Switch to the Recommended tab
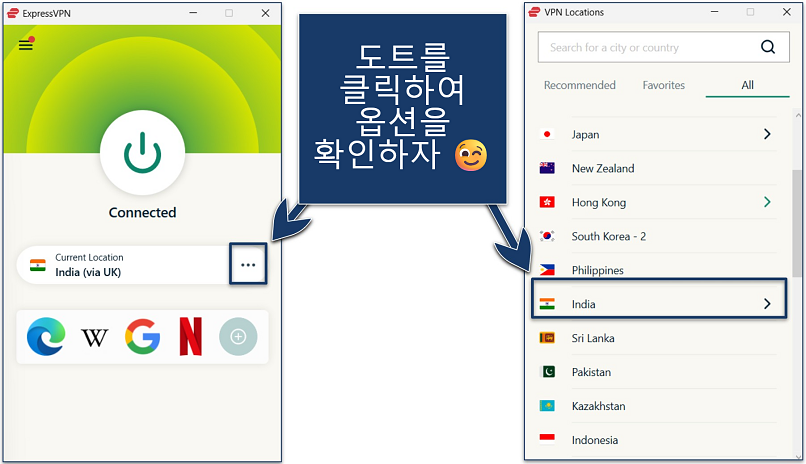 pyautogui.click(x=579, y=85)
